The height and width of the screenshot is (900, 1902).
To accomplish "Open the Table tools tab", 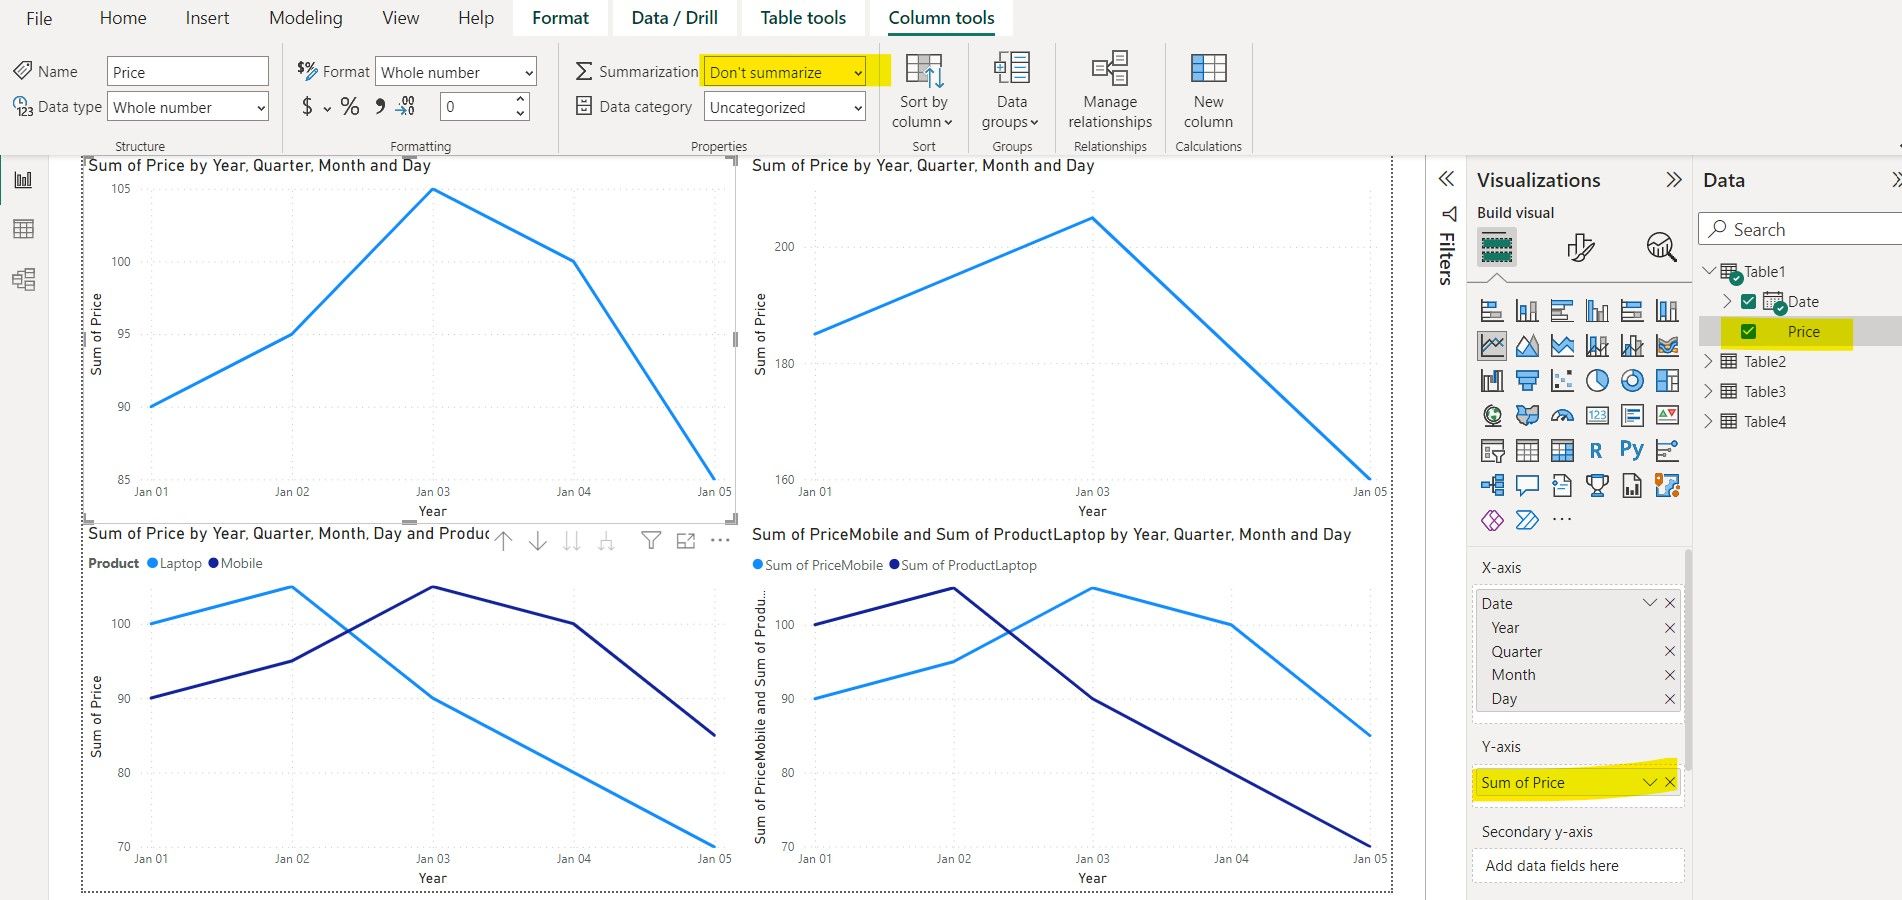I will point(803,18).
